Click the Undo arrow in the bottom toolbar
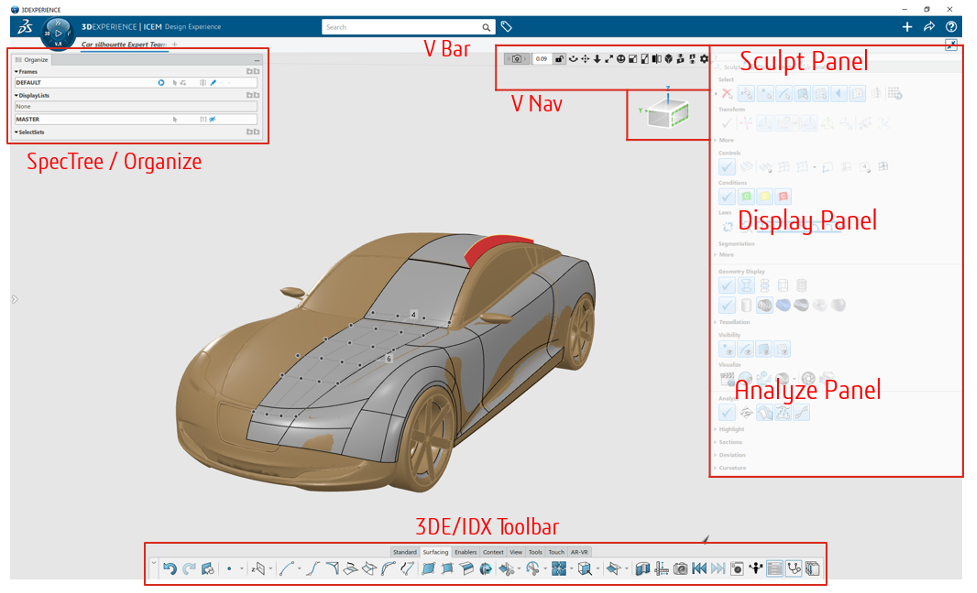Screen dimensions: 977x593 coord(171,570)
